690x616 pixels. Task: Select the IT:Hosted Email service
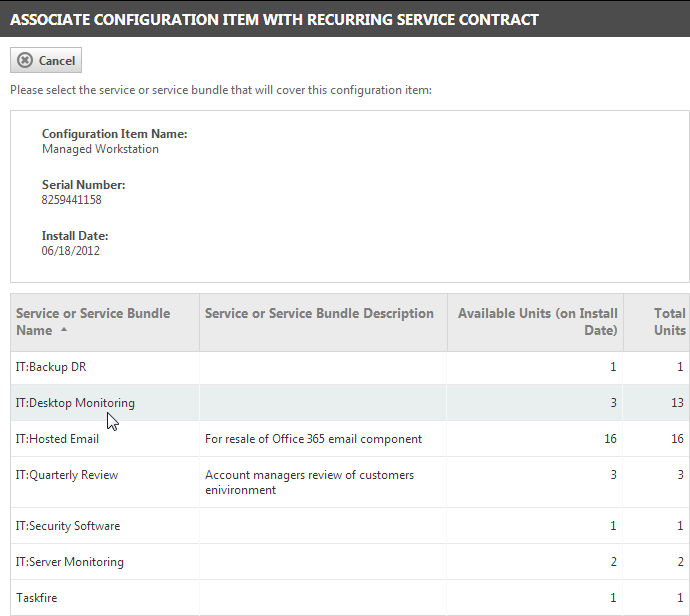350,439
